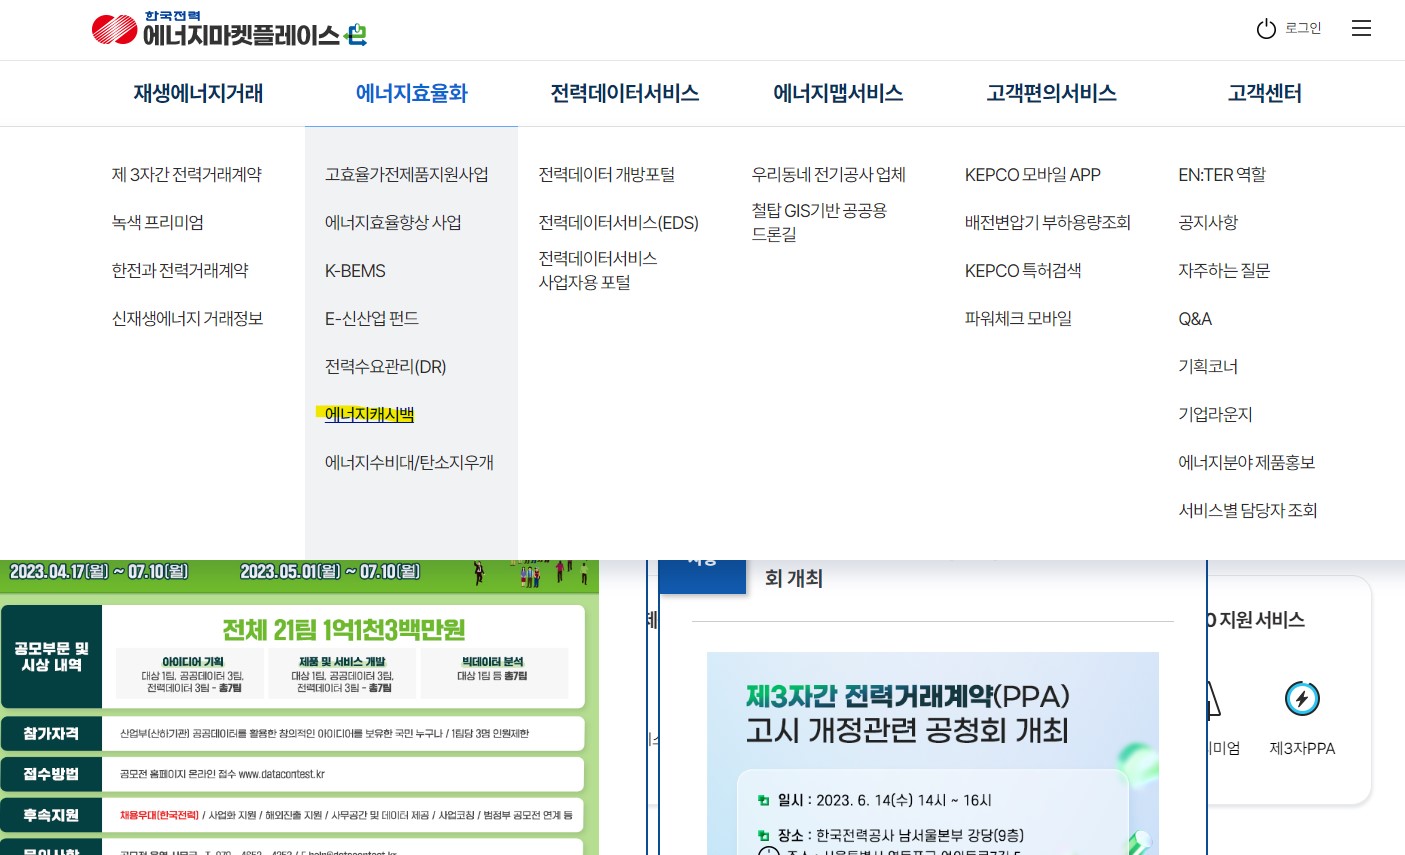Viewport: 1405px width, 855px height.
Task: Open the 고객편의서비스 menu
Action: pyautogui.click(x=1051, y=93)
